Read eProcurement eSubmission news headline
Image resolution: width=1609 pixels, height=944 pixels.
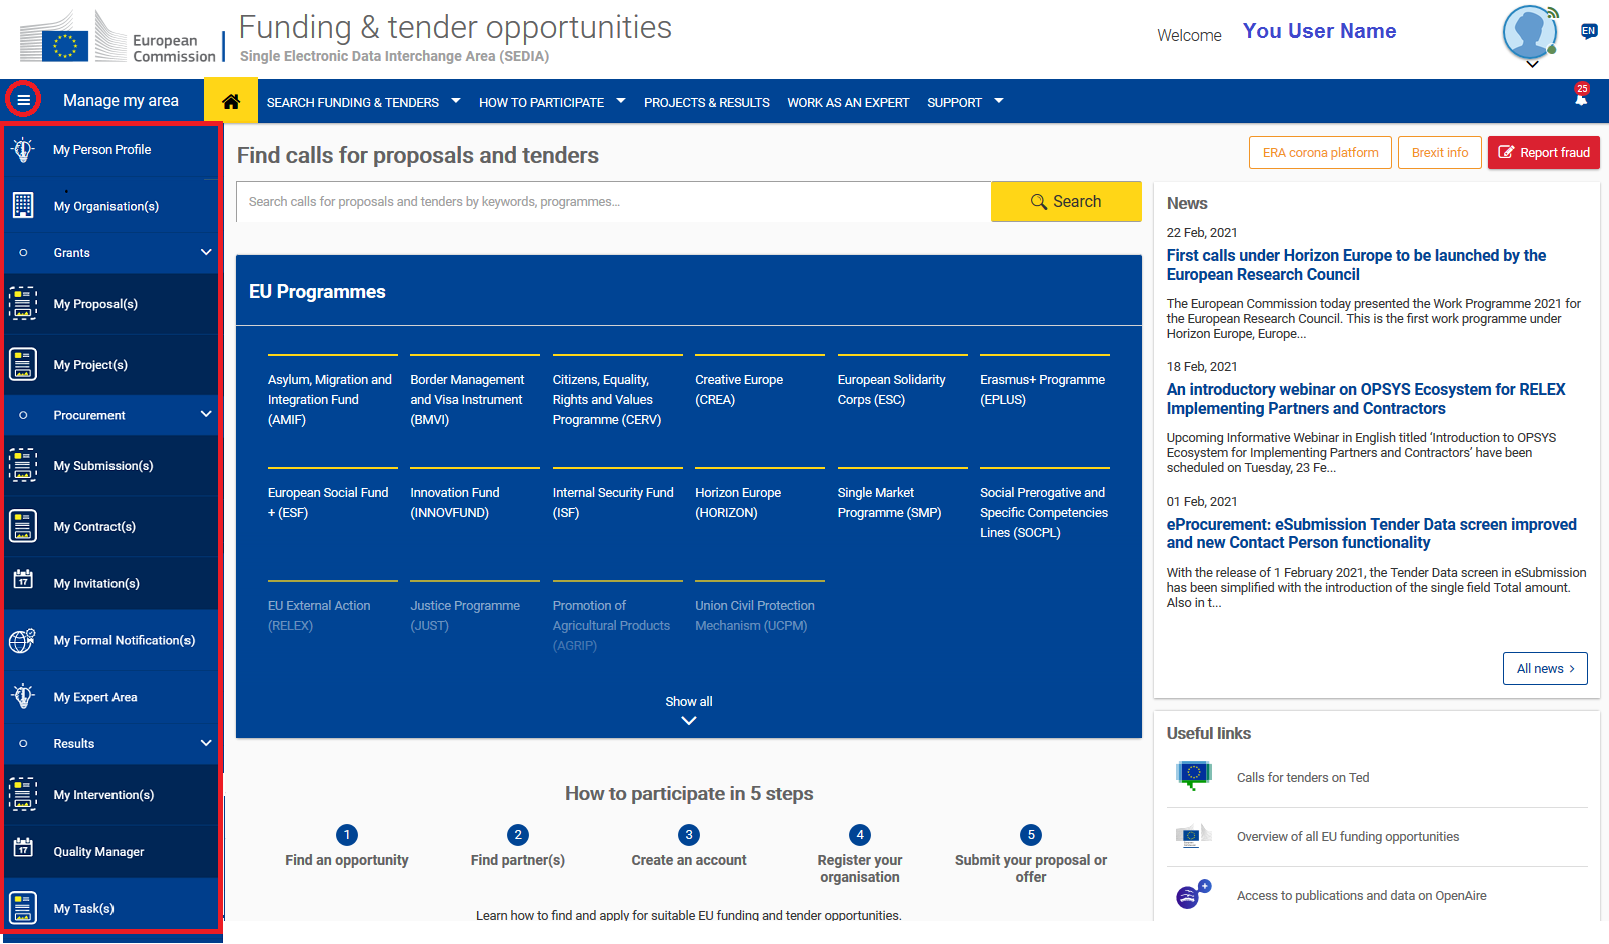pos(1372,533)
